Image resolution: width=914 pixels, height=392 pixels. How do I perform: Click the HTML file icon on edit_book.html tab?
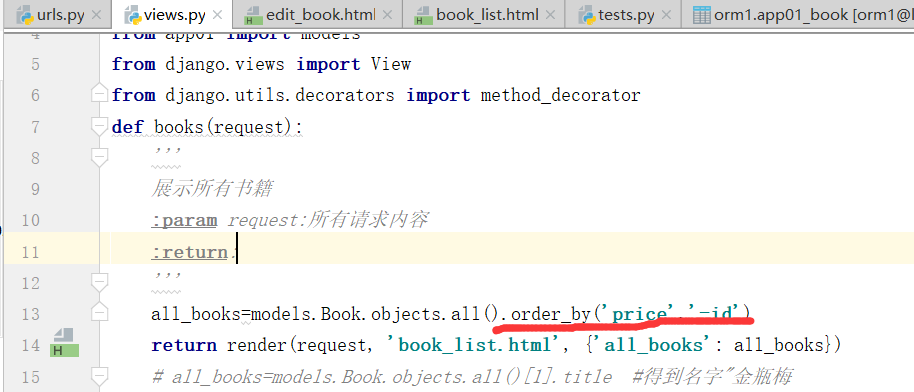[x=252, y=15]
